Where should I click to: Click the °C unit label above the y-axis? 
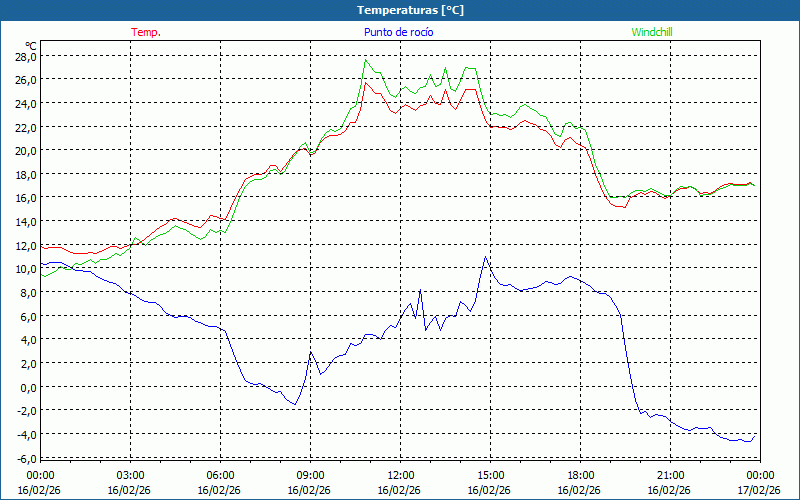click(x=30, y=45)
